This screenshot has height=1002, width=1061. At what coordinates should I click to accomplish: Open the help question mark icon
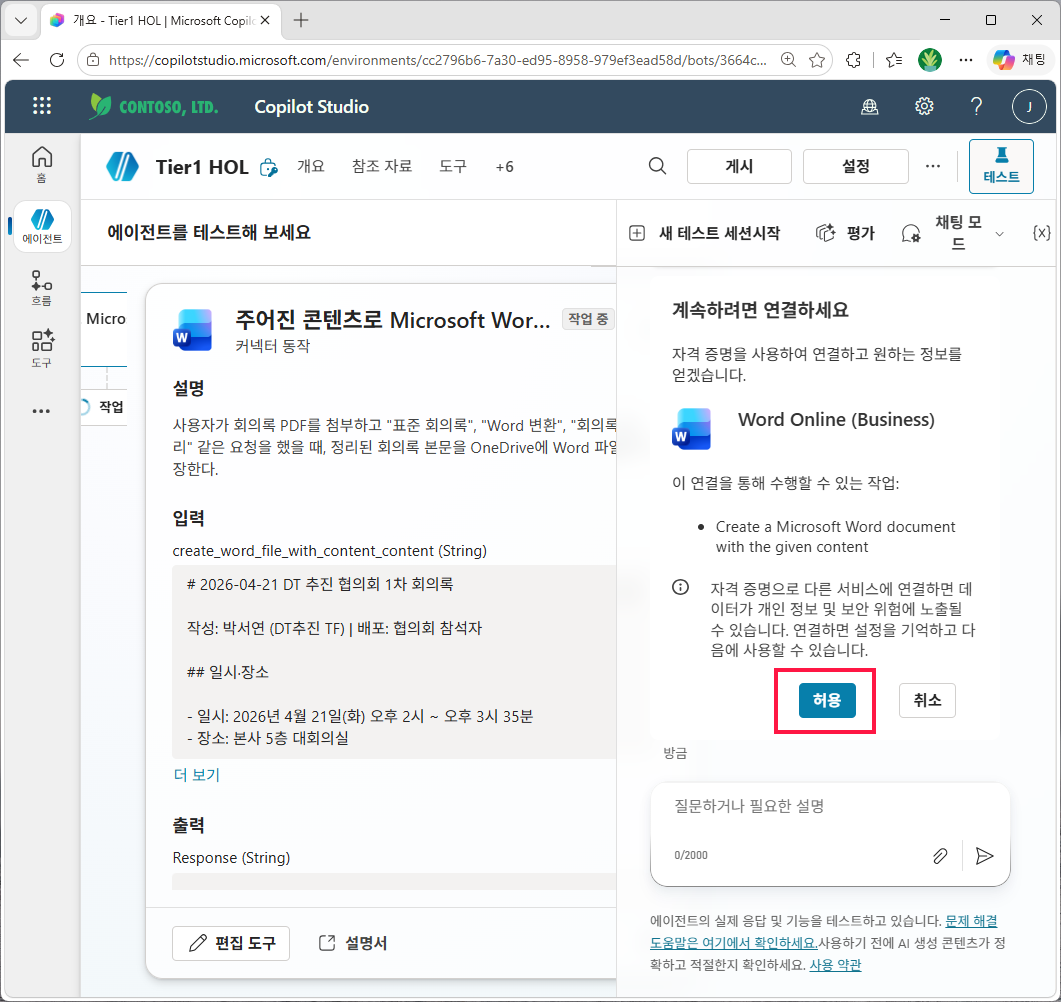(x=976, y=106)
